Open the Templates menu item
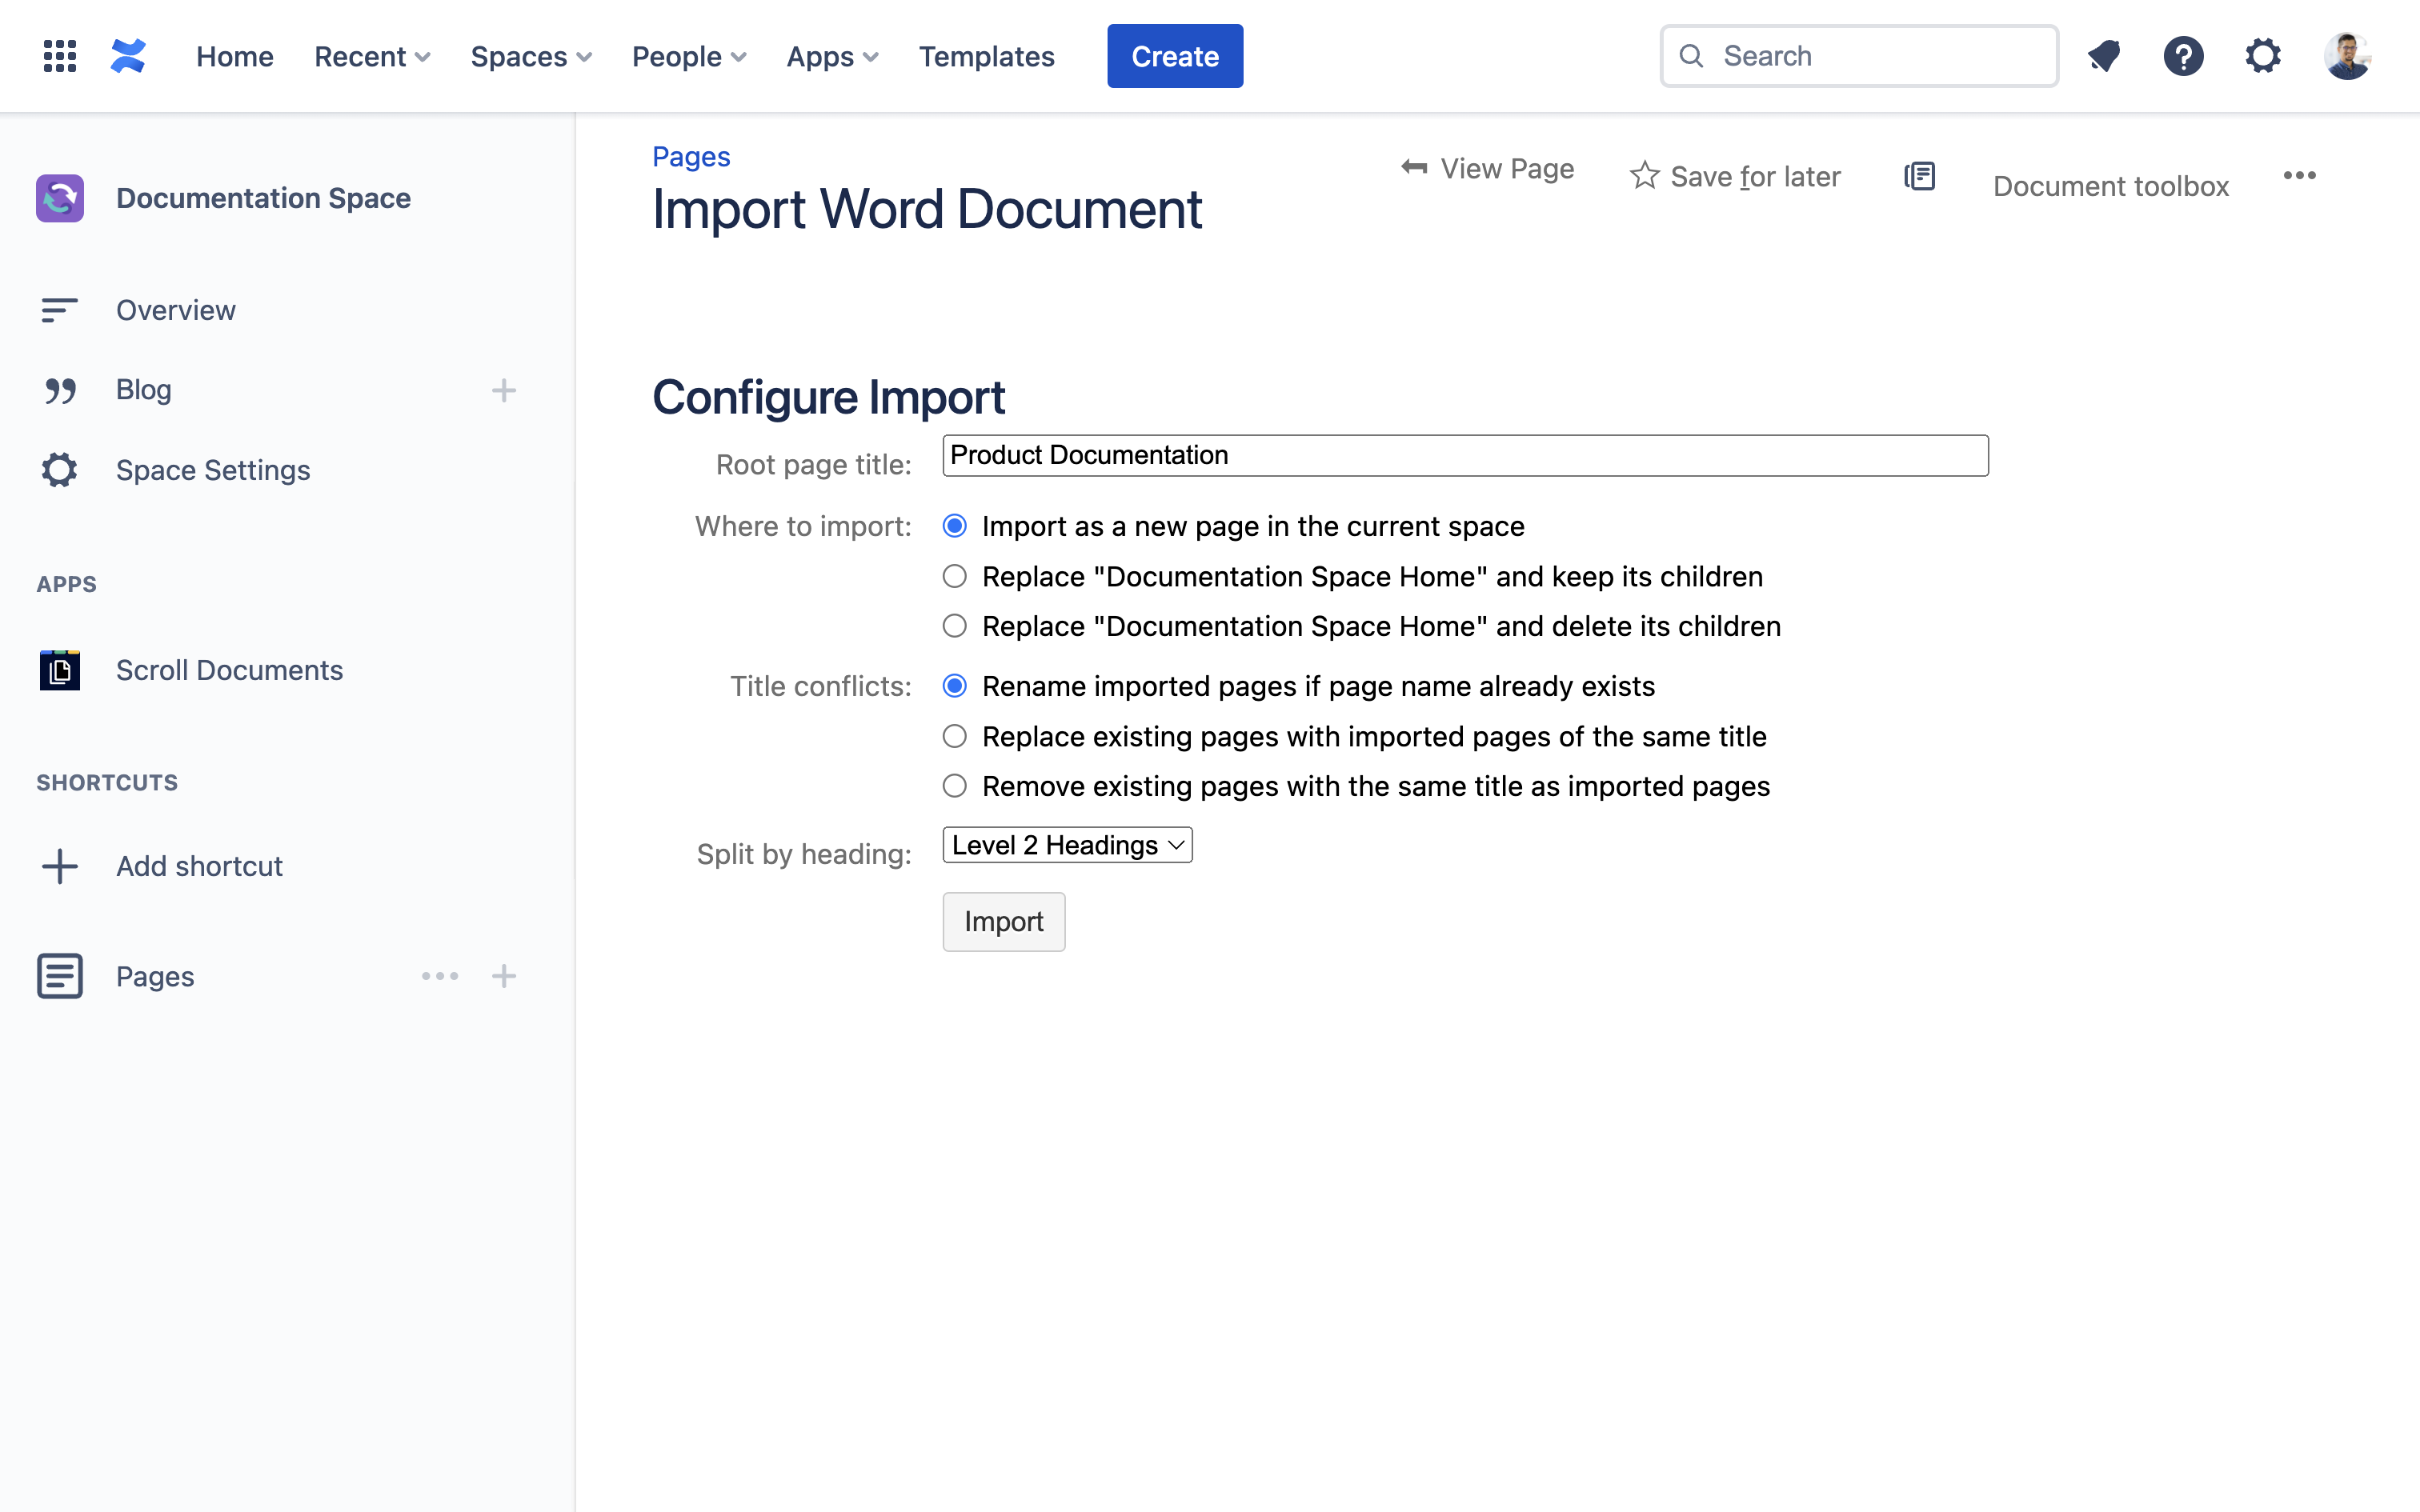 click(x=986, y=57)
